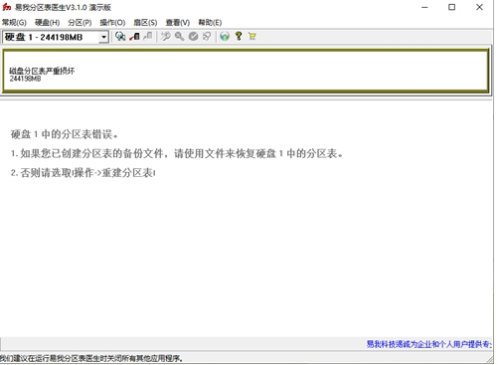Screen dimensions: 500x365
Task: Select the damaged 244198MB disk partition bar
Action: (246, 70)
